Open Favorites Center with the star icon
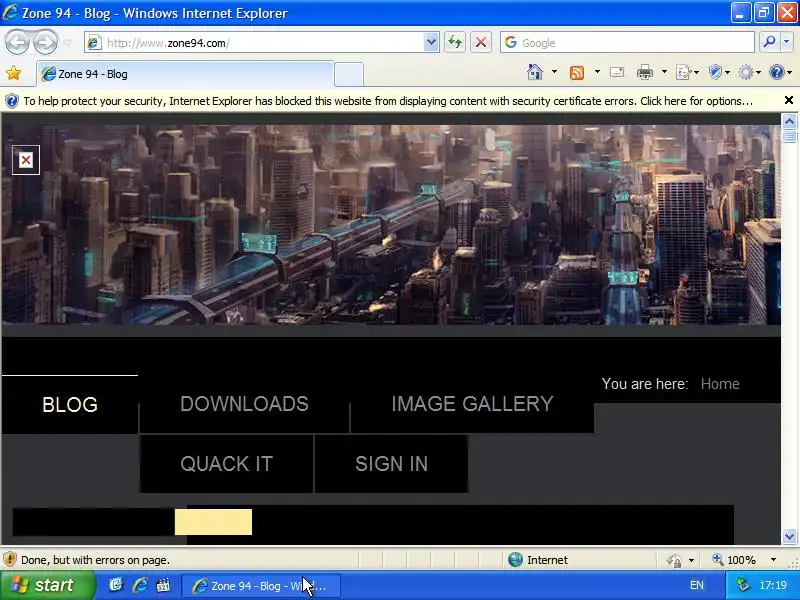The width and height of the screenshot is (800, 600). pos(14,73)
